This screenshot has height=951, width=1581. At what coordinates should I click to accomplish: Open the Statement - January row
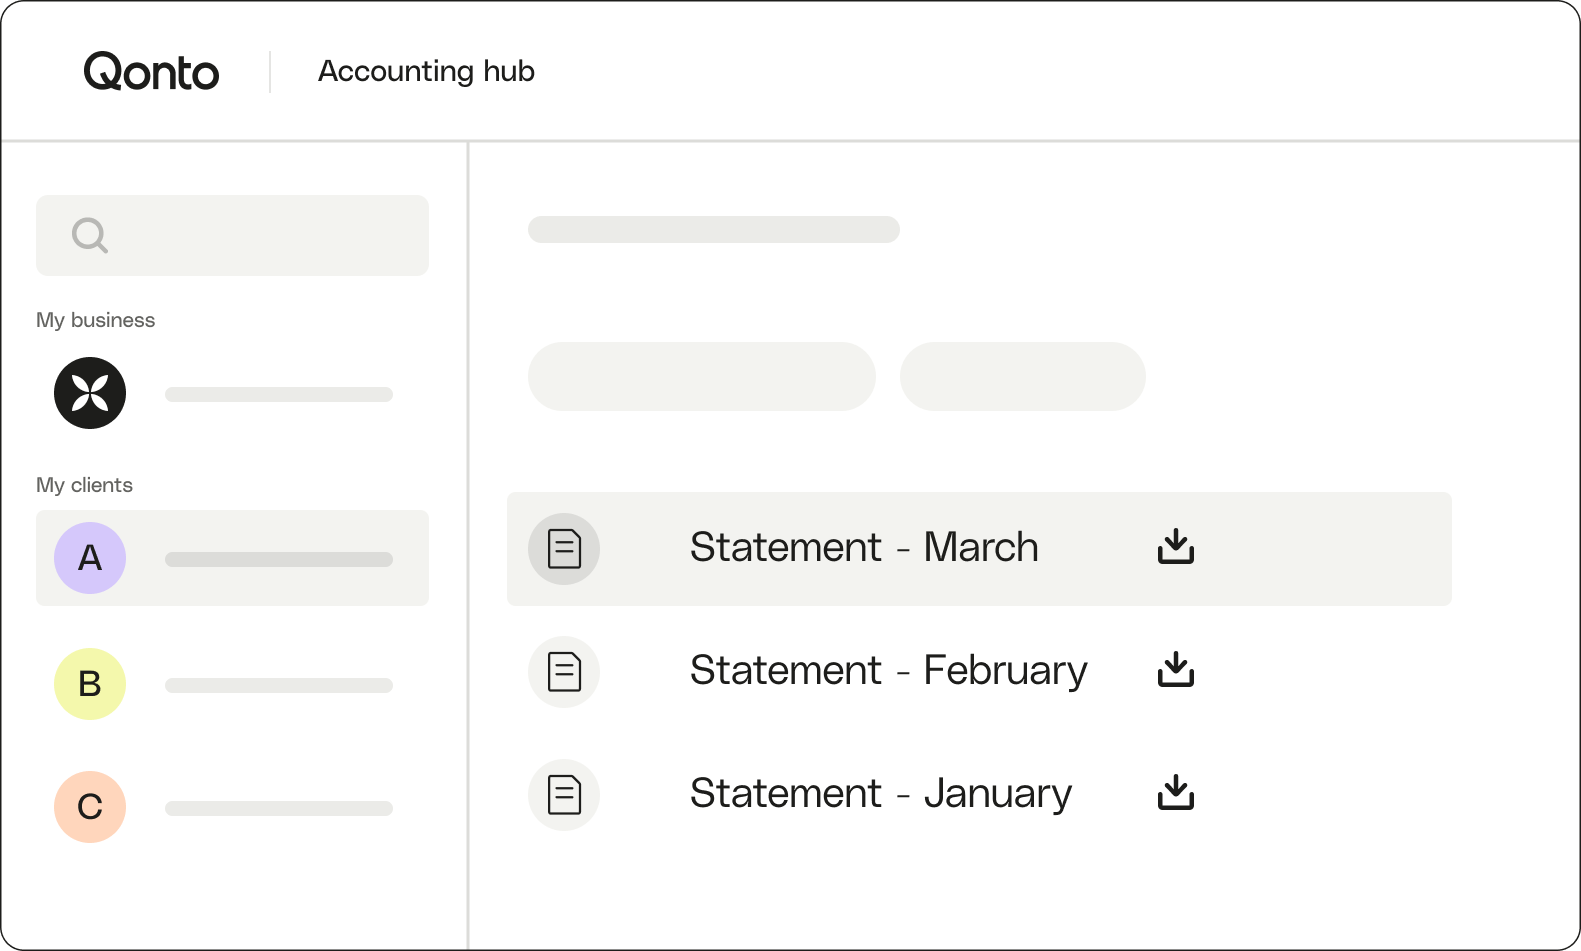tap(979, 794)
